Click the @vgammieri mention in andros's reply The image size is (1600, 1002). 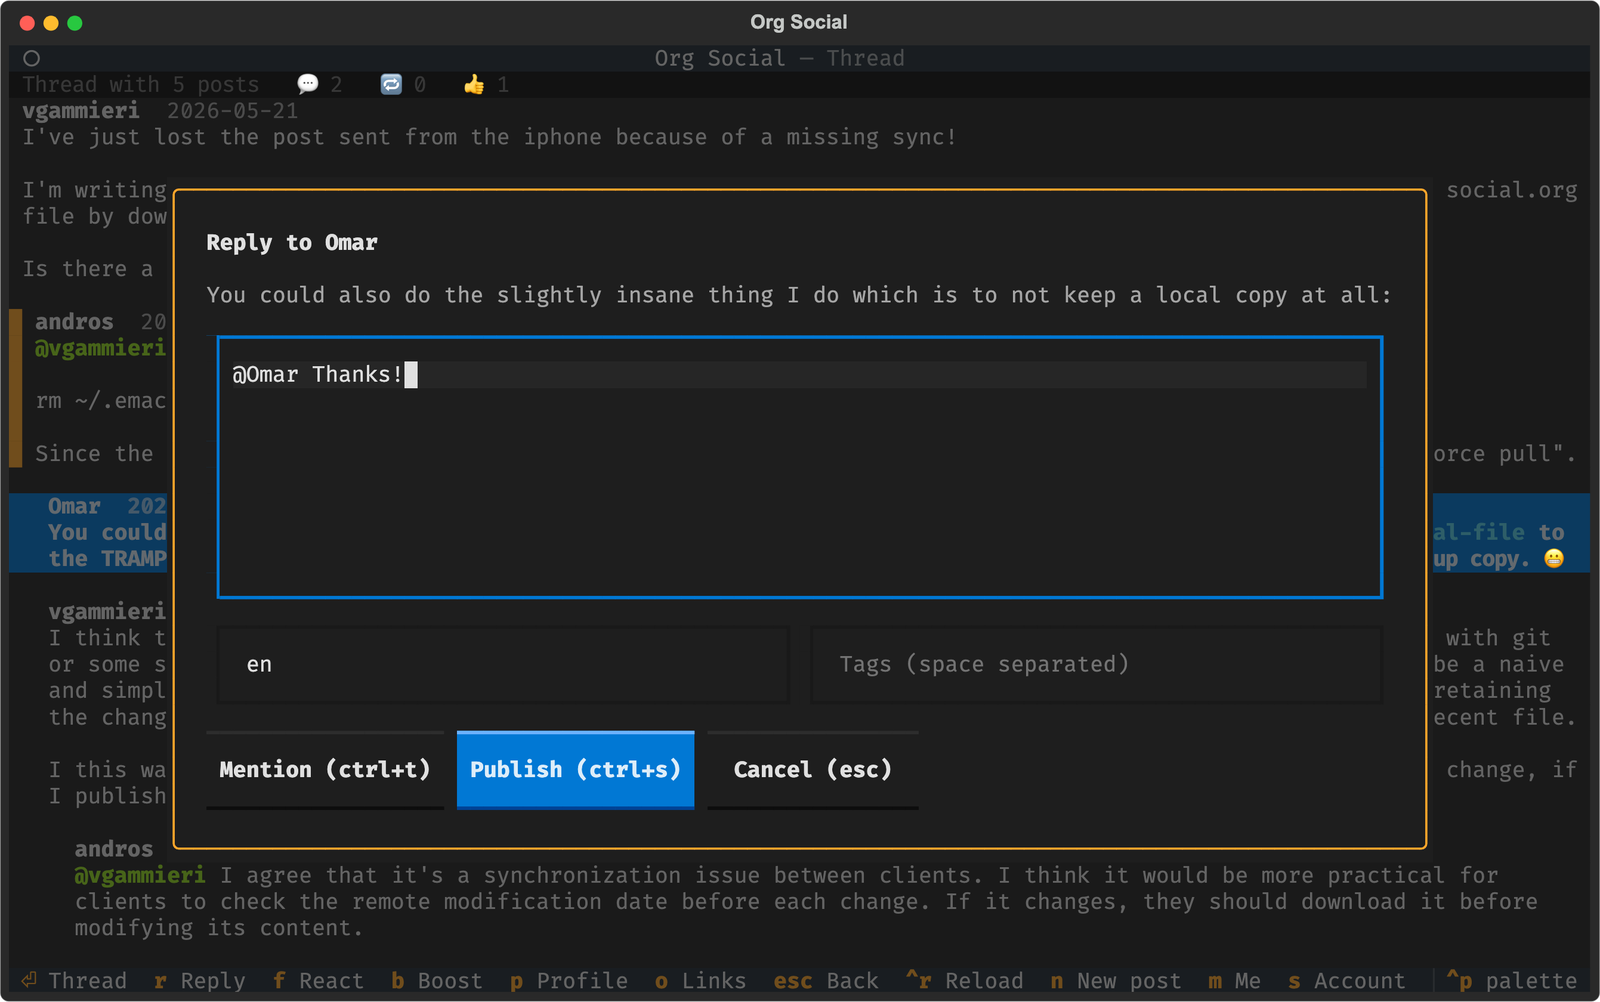pyautogui.click(x=139, y=875)
